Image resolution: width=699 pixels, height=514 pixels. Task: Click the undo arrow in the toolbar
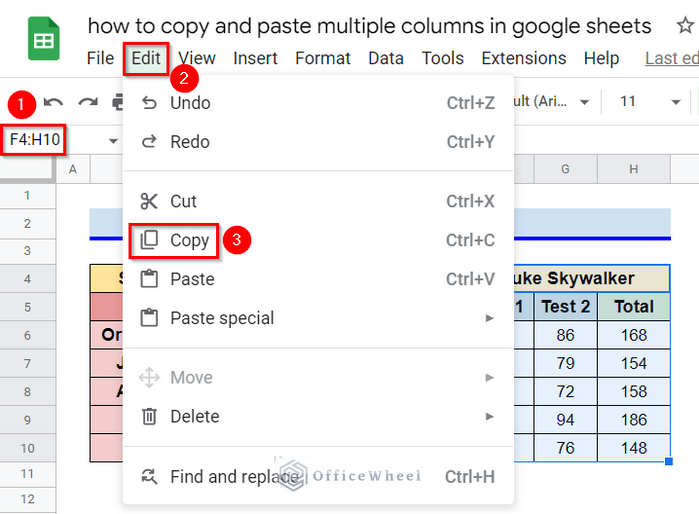pos(54,102)
